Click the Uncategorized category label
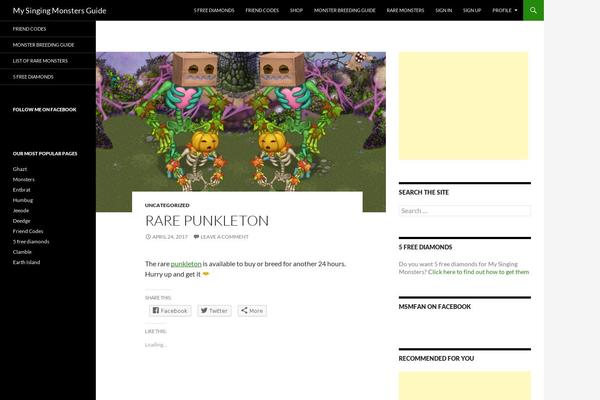Image resolution: width=600 pixels, height=400 pixels. (x=167, y=205)
